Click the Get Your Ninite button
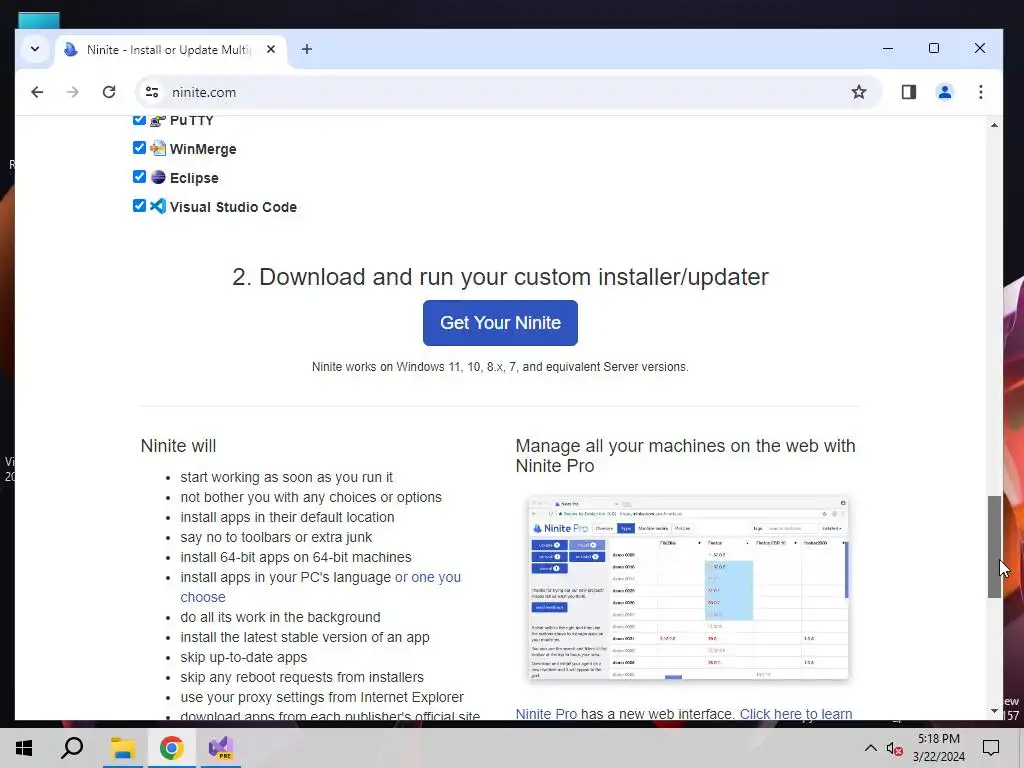The width and height of the screenshot is (1024, 768). [500, 323]
